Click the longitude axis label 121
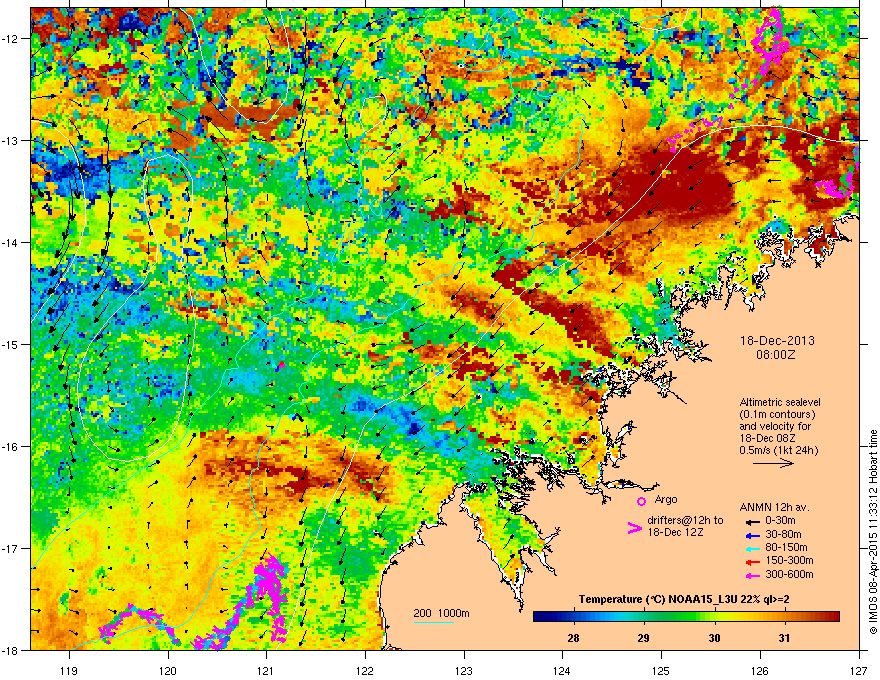 (x=266, y=670)
